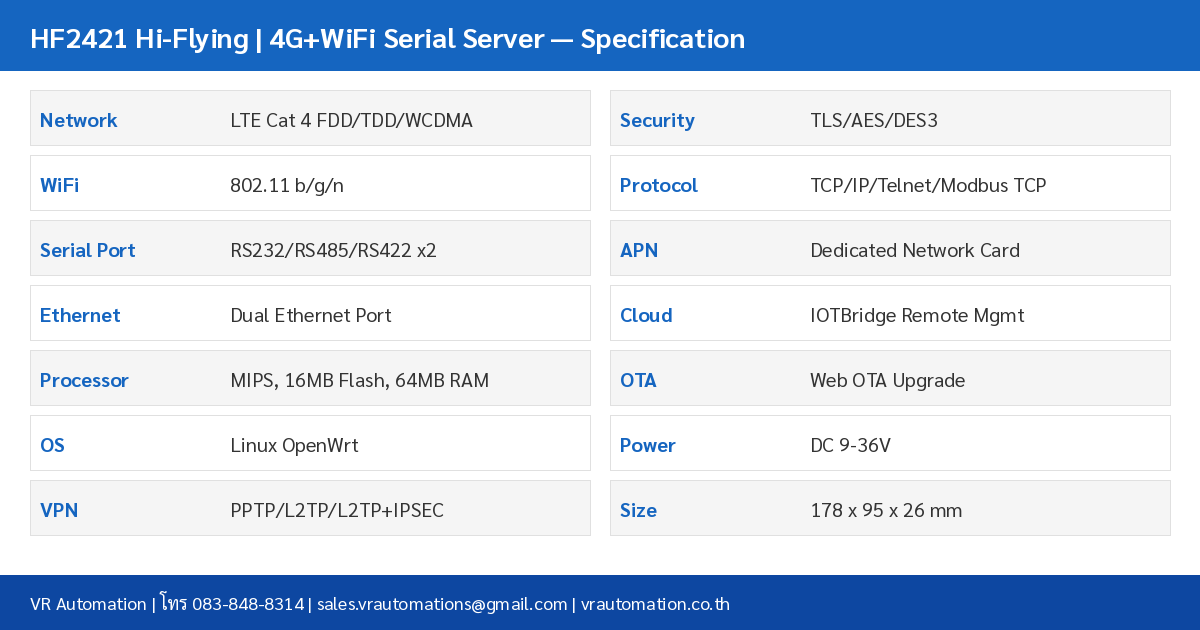Image resolution: width=1200 pixels, height=630 pixels.
Task: Select the OTA value Web OTA Upgrade
Action: pos(888,380)
